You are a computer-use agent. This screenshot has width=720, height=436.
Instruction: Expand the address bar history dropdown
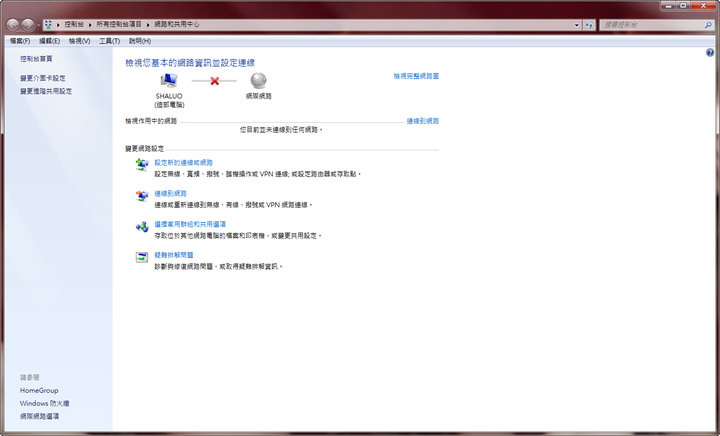click(577, 25)
